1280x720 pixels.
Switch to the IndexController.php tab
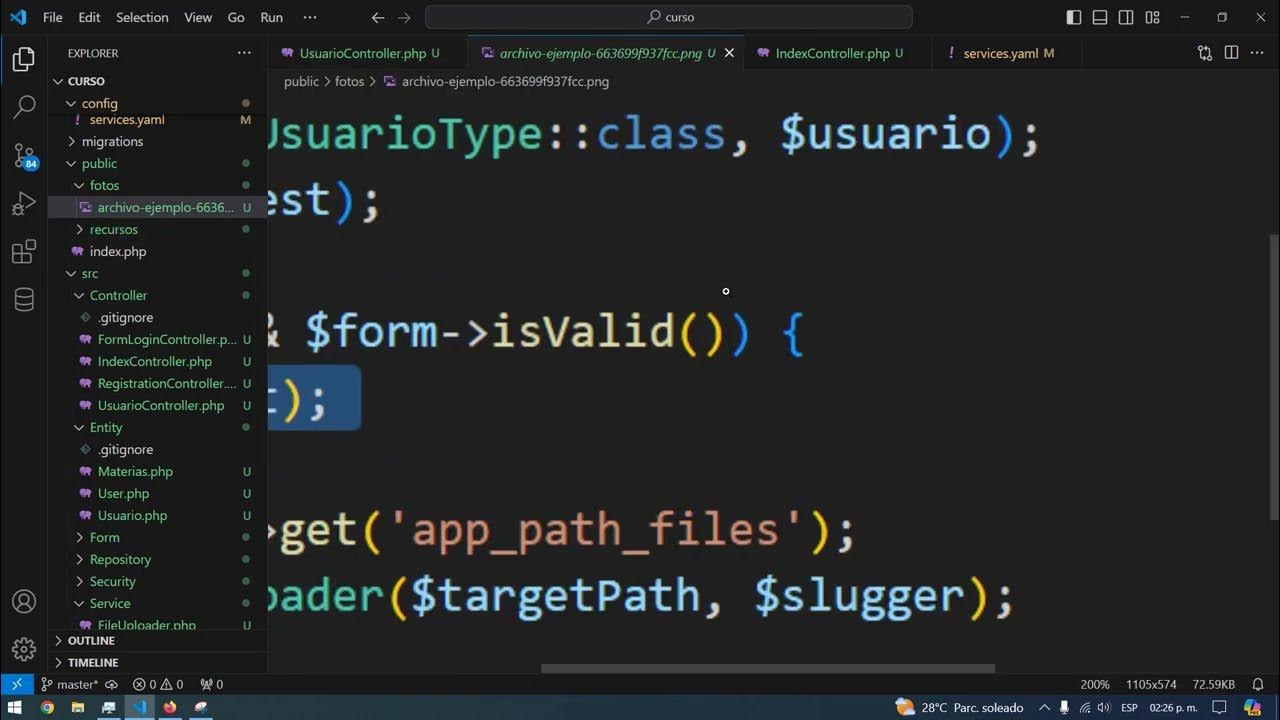pyautogui.click(x=838, y=52)
